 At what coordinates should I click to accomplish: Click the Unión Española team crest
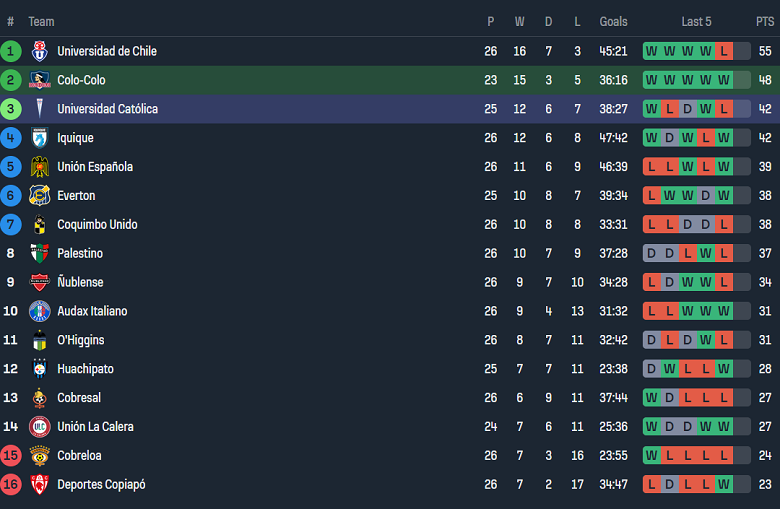click(x=39, y=167)
